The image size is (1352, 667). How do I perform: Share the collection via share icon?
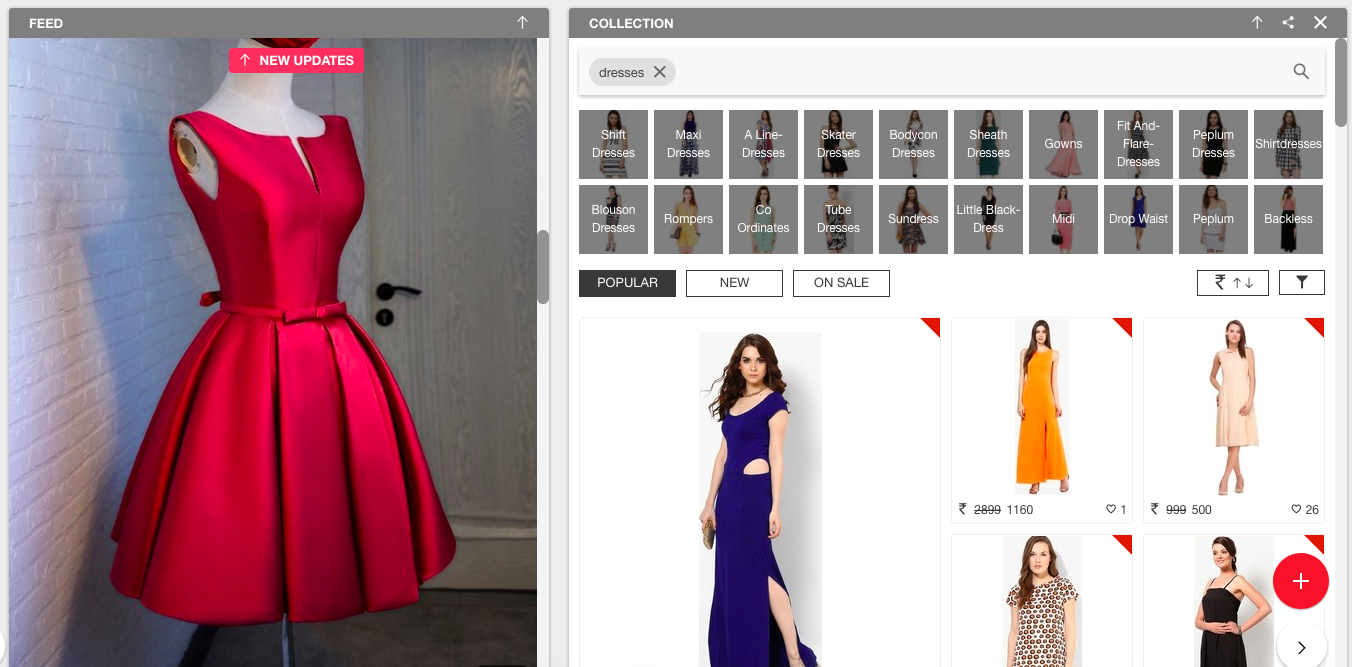[1288, 22]
